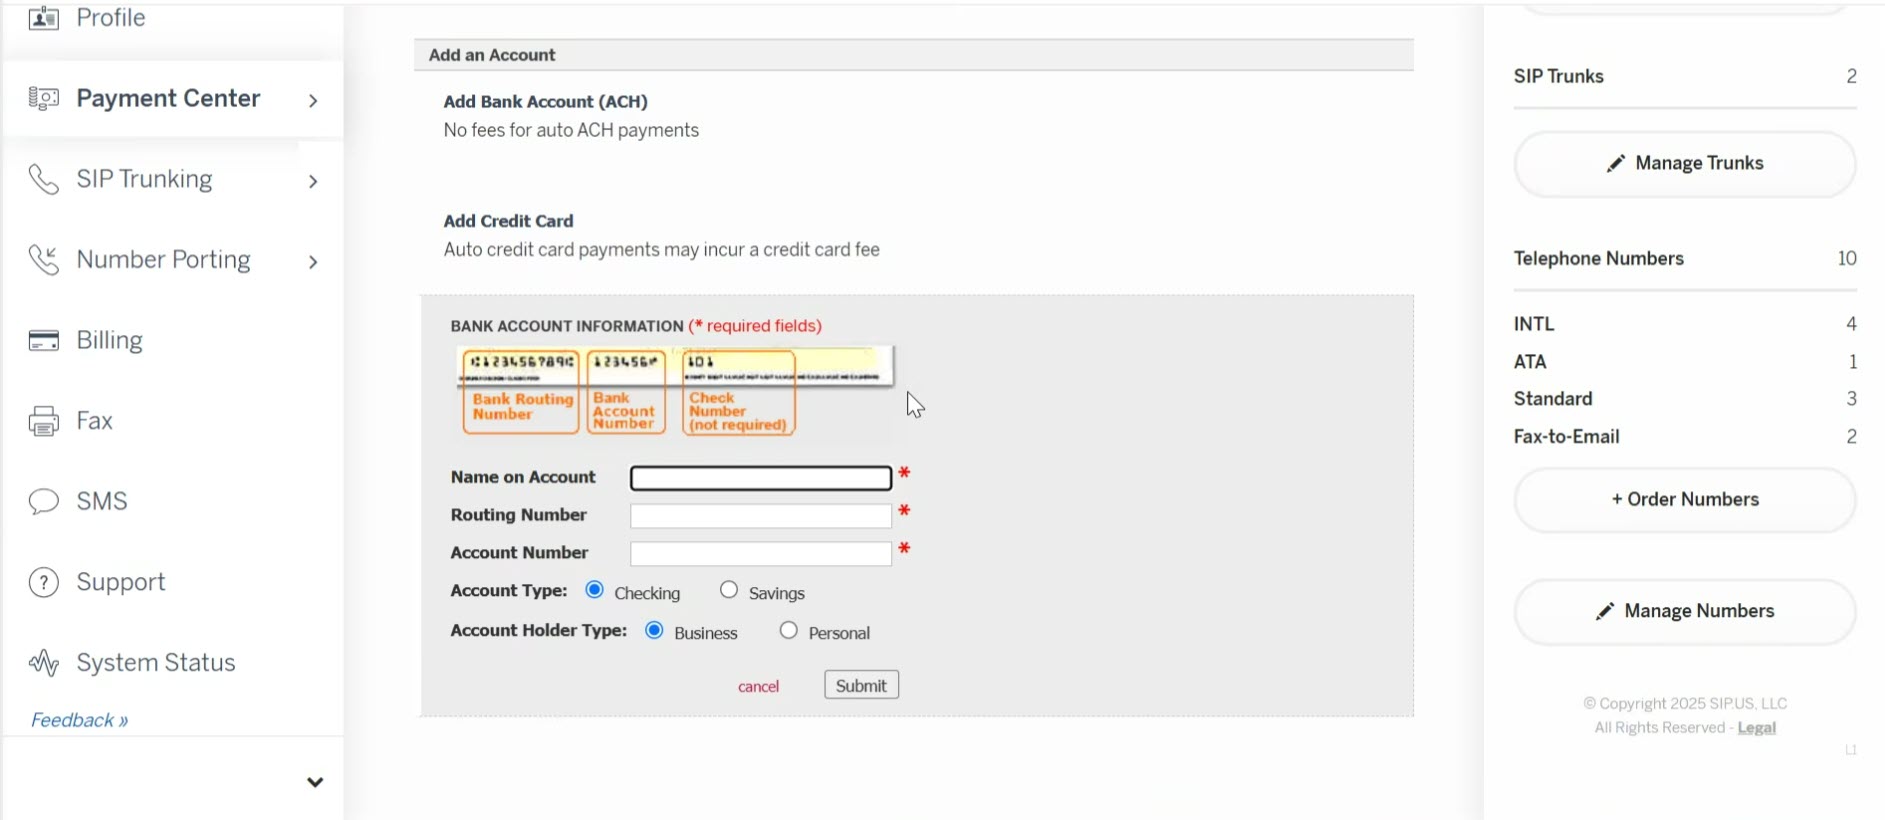The image size is (1885, 820).
Task: Expand the Payment Center submenu chevron
Action: tap(313, 100)
